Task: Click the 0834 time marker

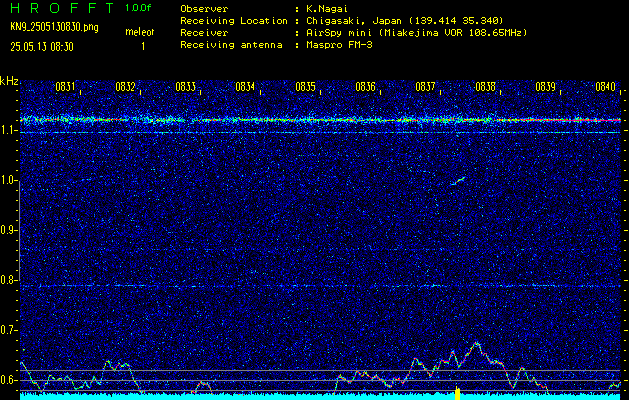Action: [x=245, y=86]
